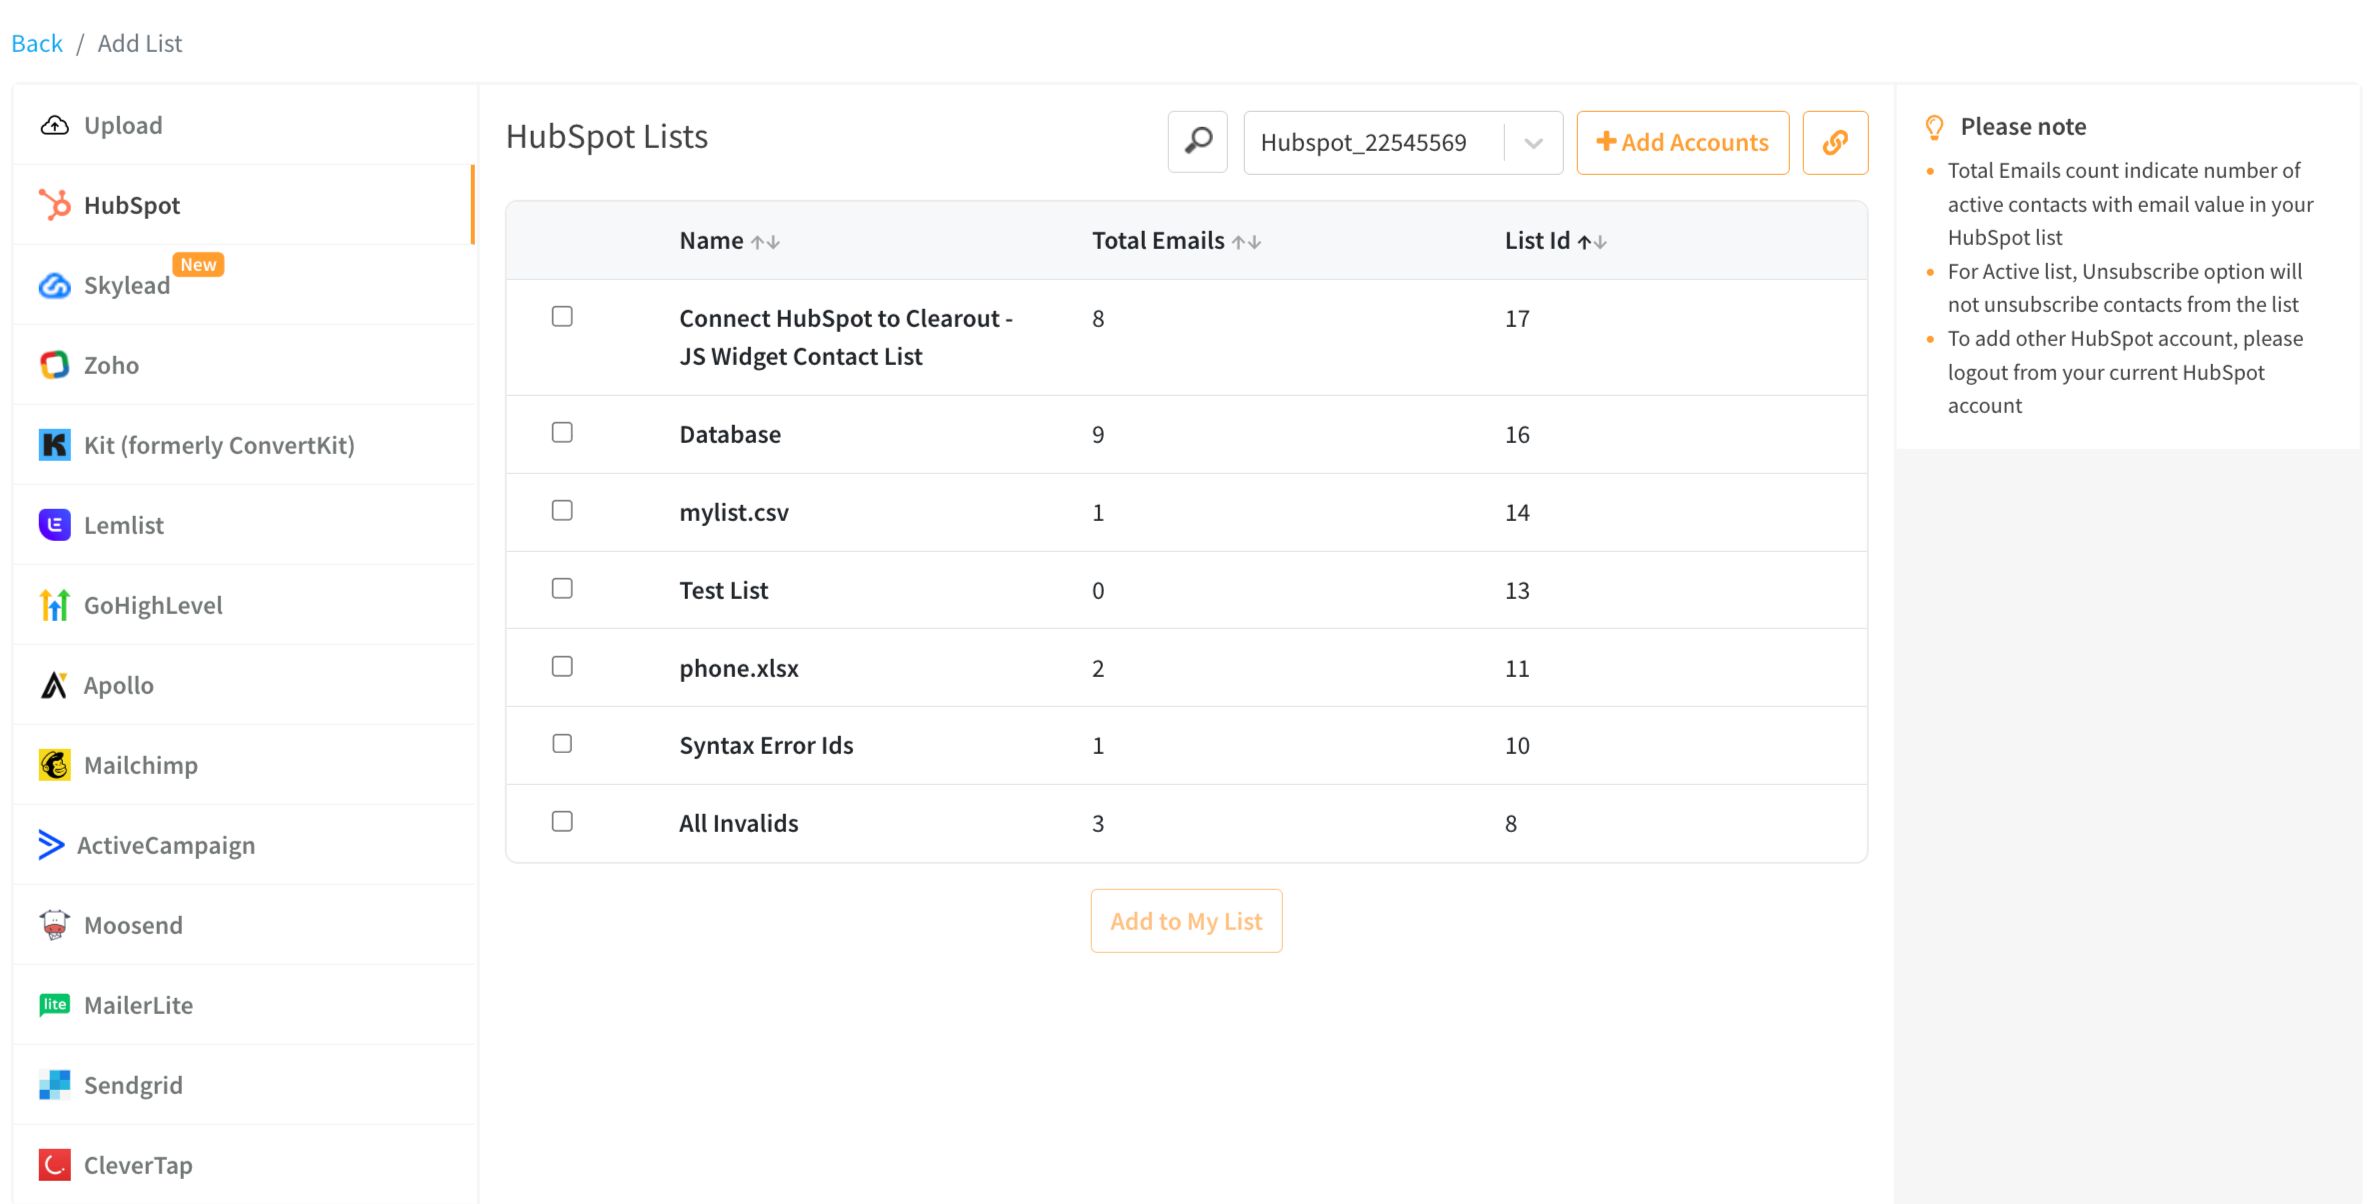Click the connect link icon
This screenshot has width=2369, height=1204.
[1835, 142]
